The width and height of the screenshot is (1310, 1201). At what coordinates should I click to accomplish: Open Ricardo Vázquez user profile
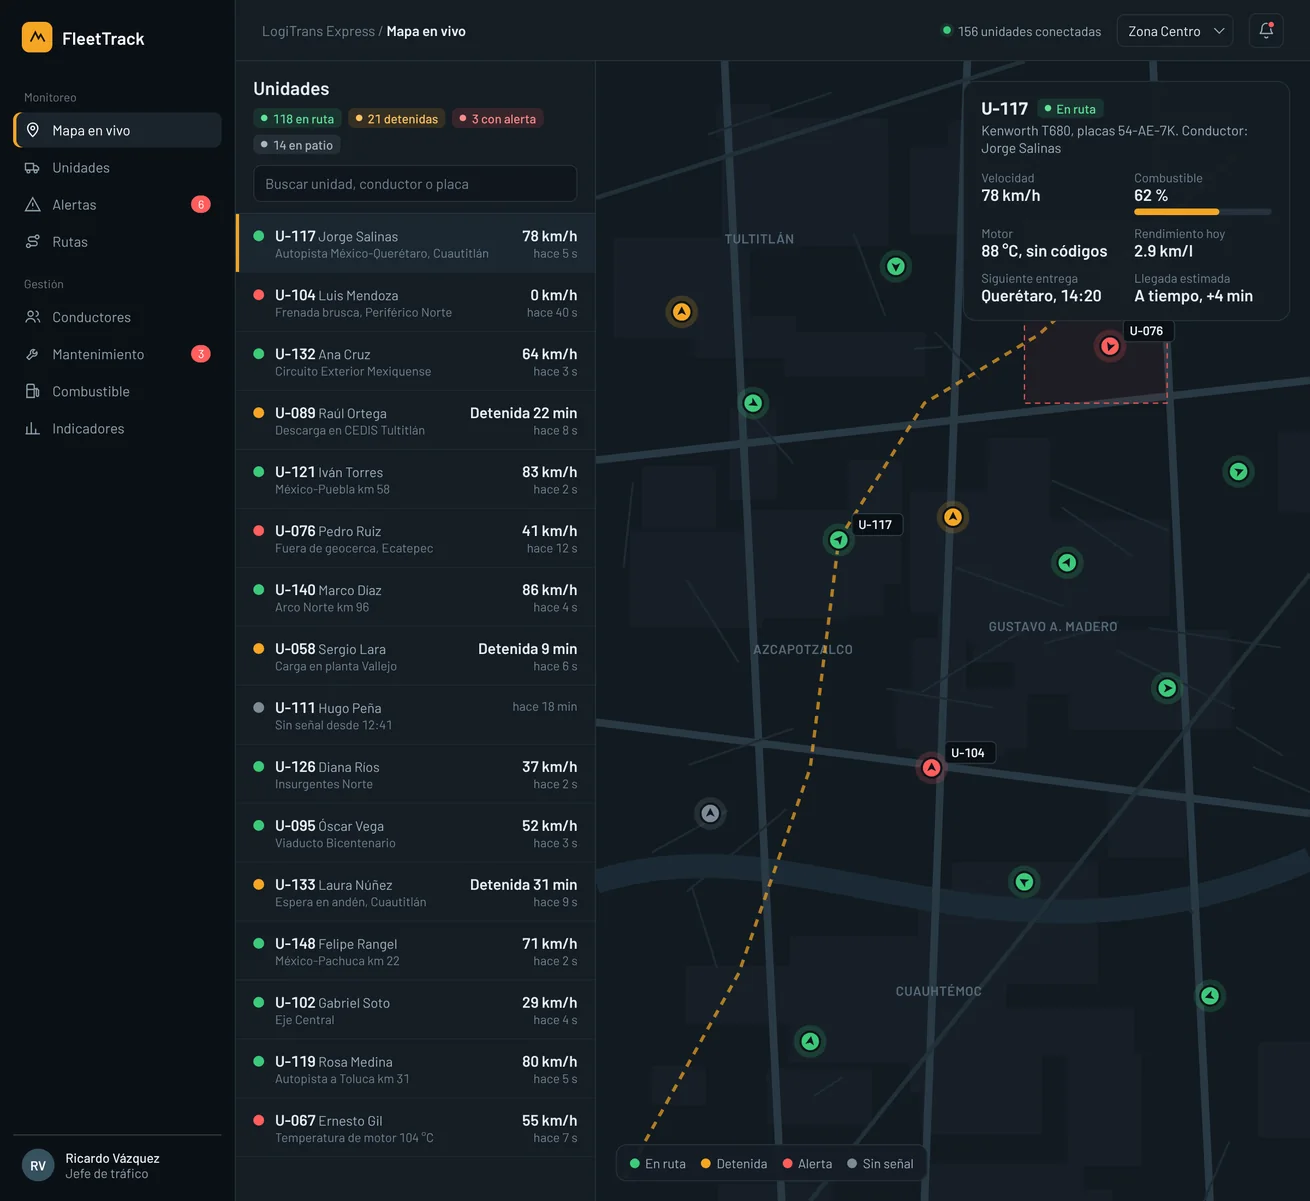coord(117,1166)
